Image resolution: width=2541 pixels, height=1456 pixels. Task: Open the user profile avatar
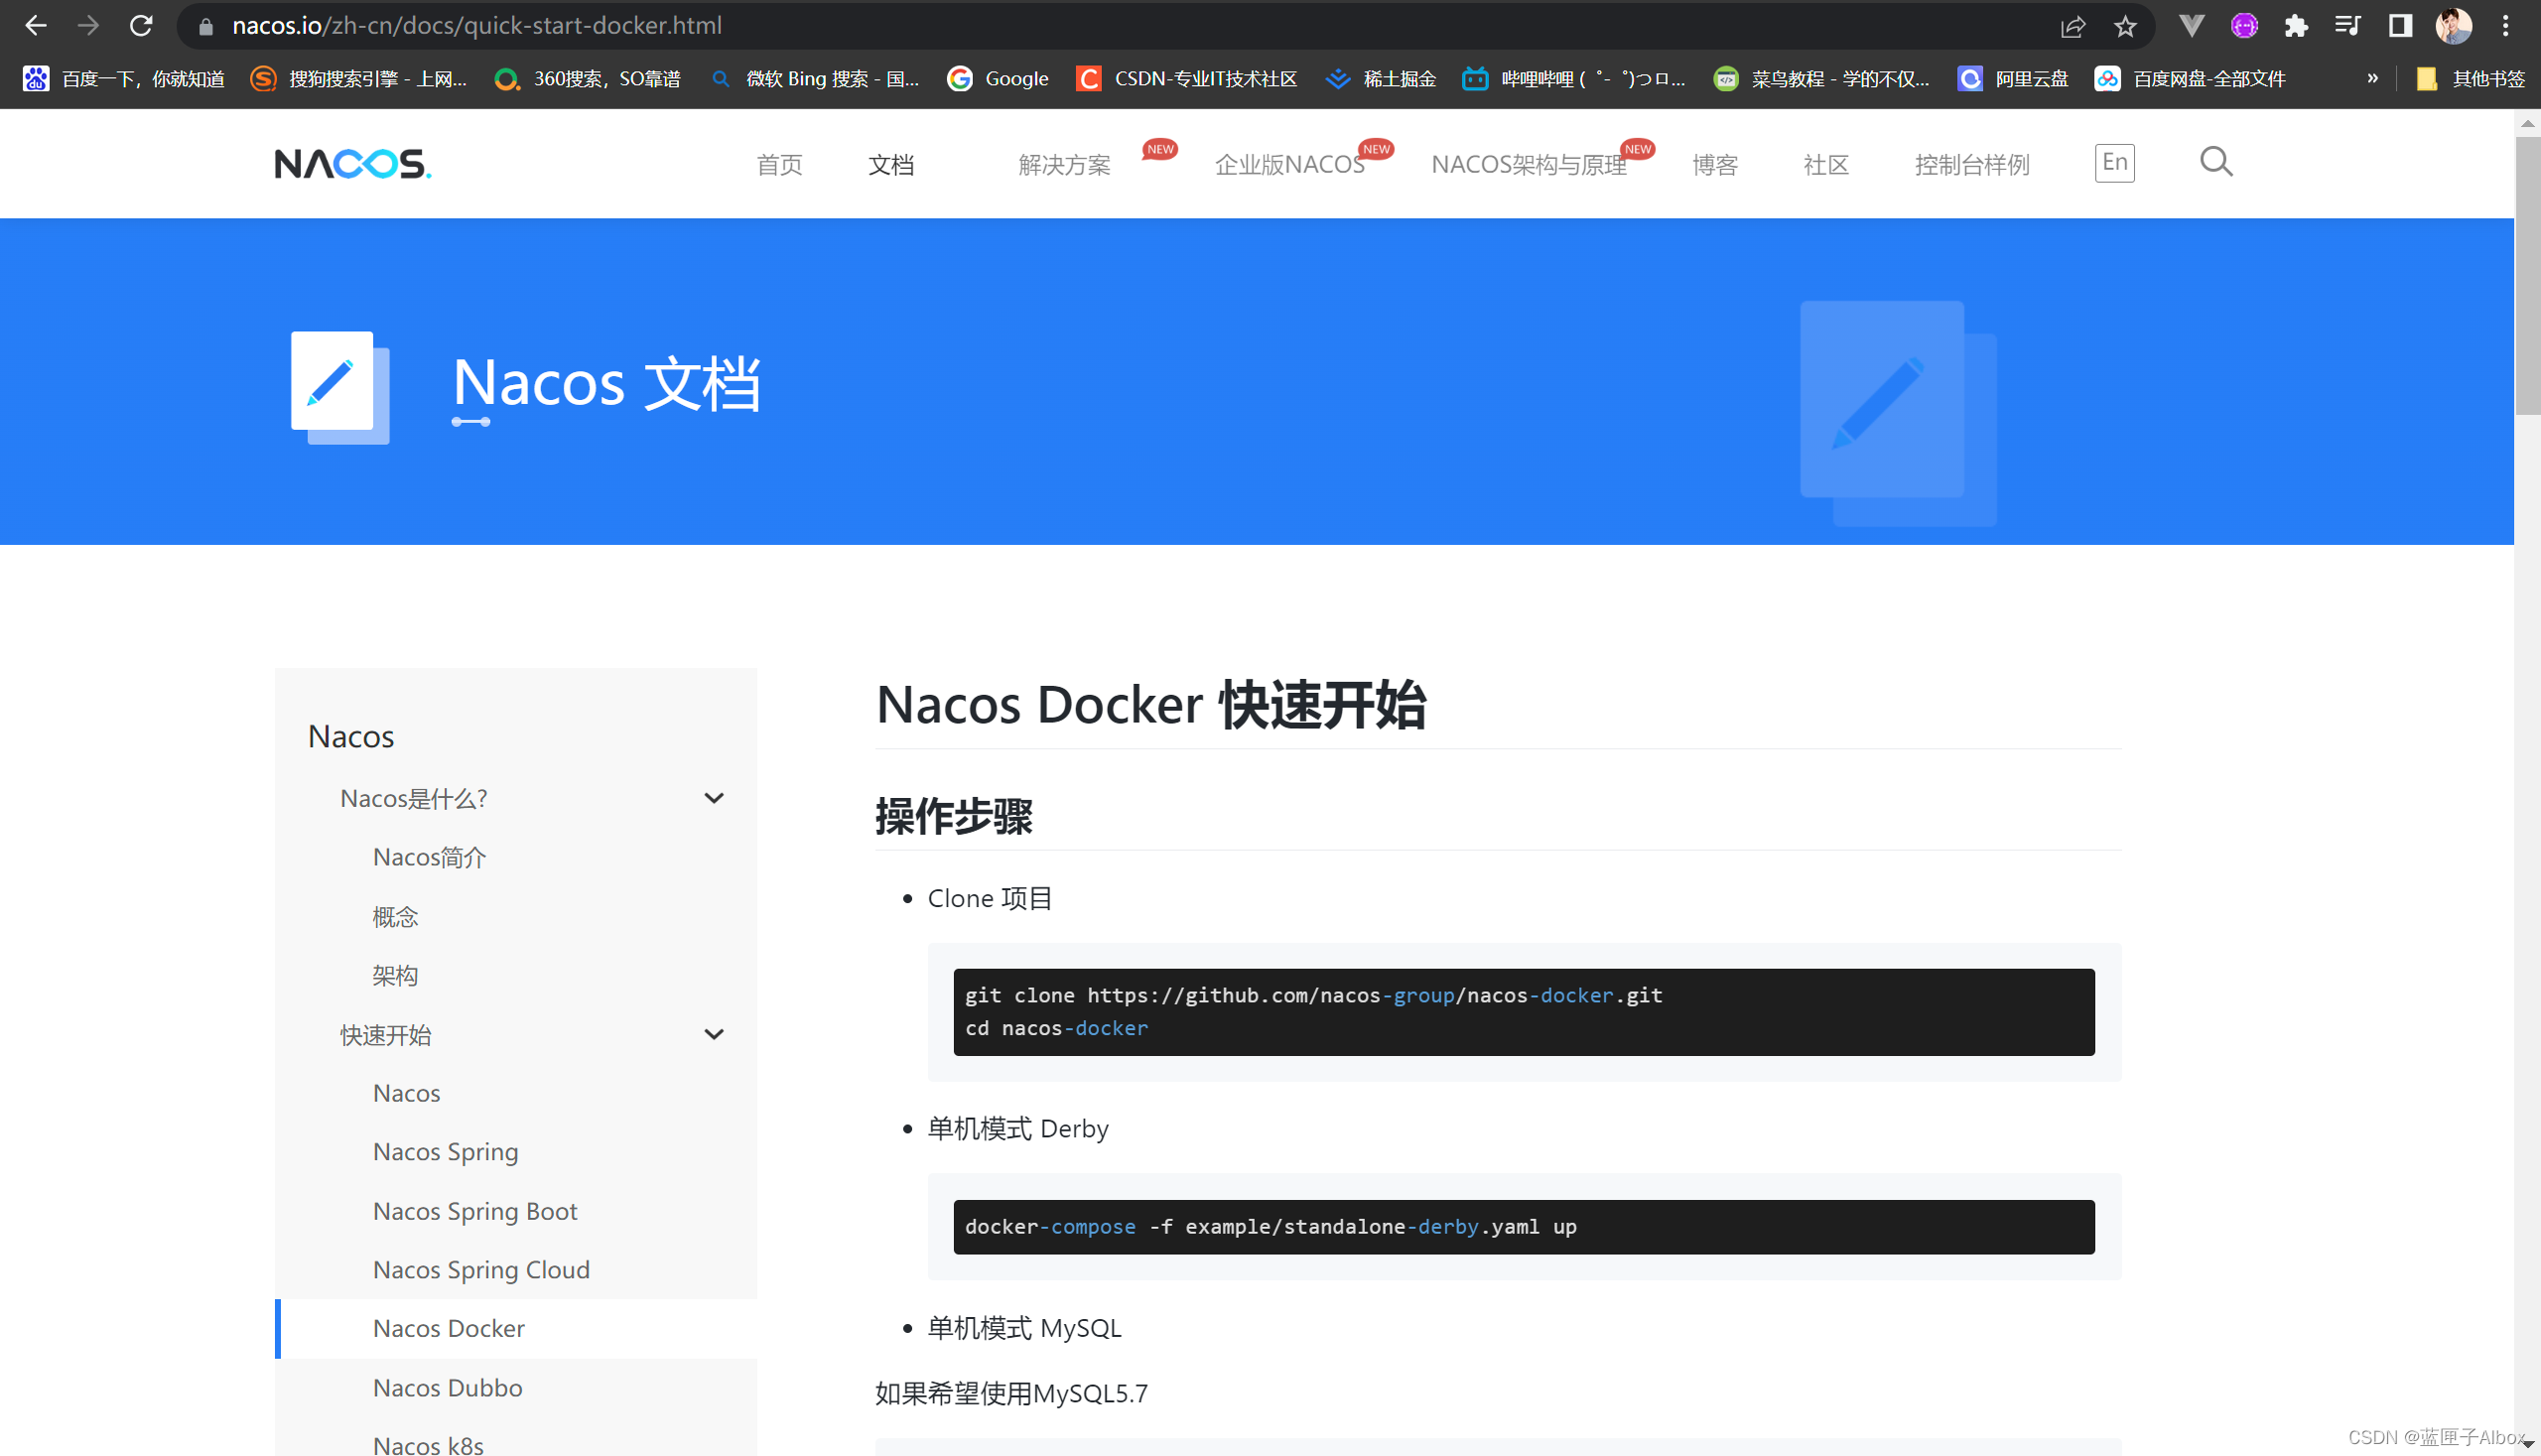2453,26
